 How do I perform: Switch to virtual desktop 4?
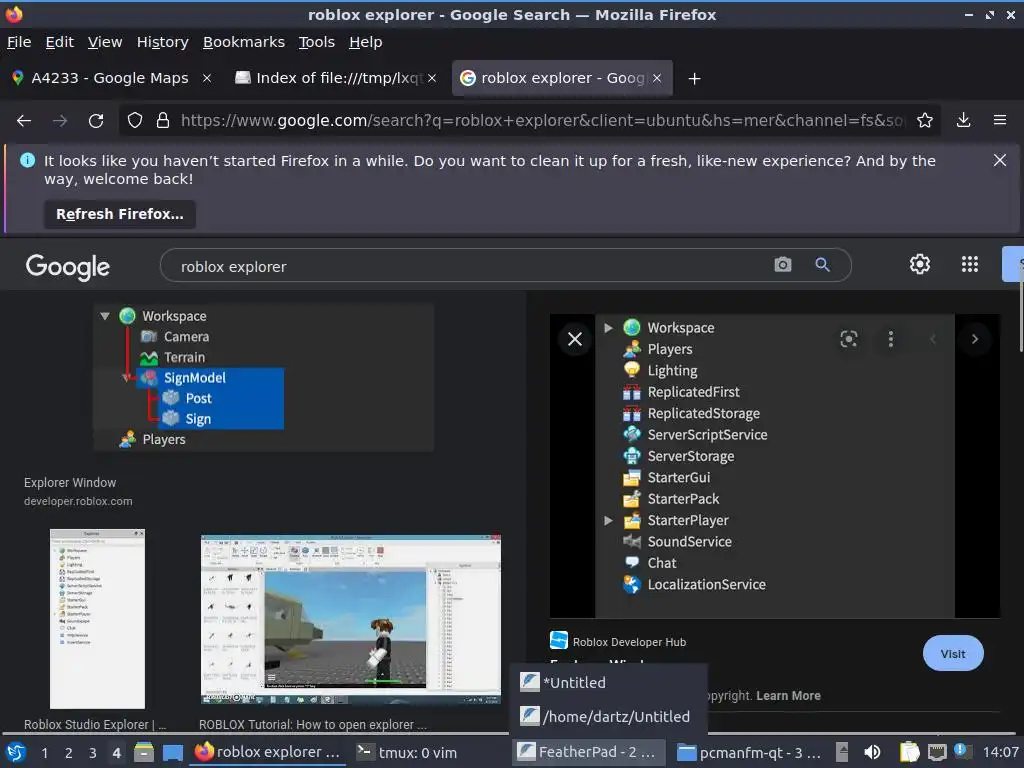click(117, 752)
